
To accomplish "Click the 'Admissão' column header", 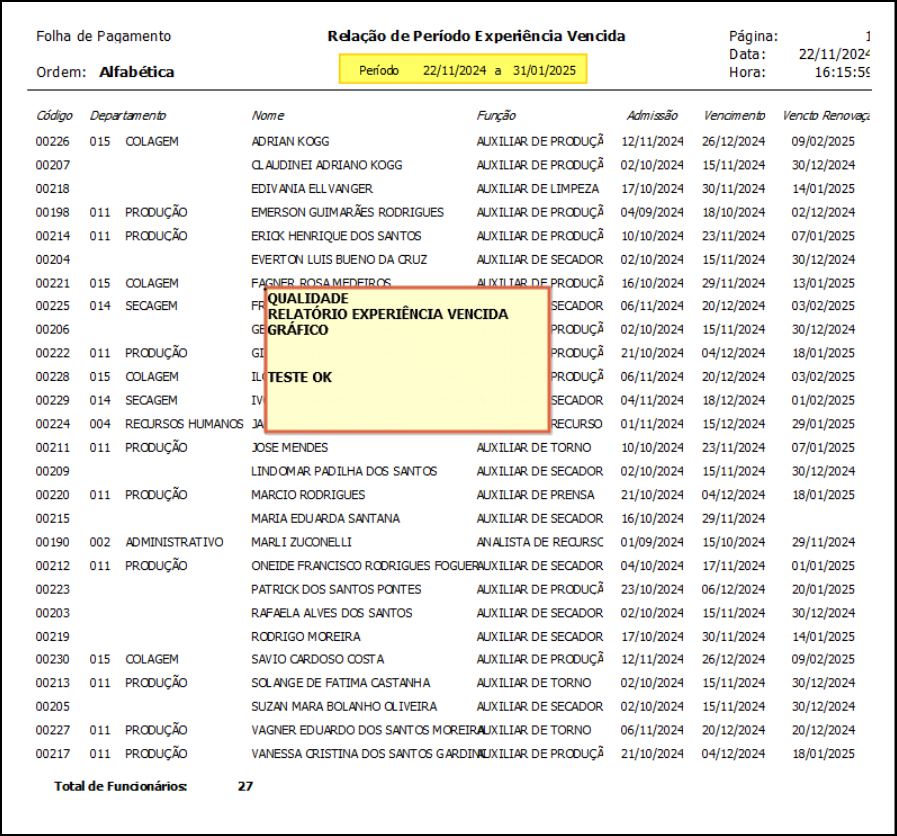I will point(652,116).
